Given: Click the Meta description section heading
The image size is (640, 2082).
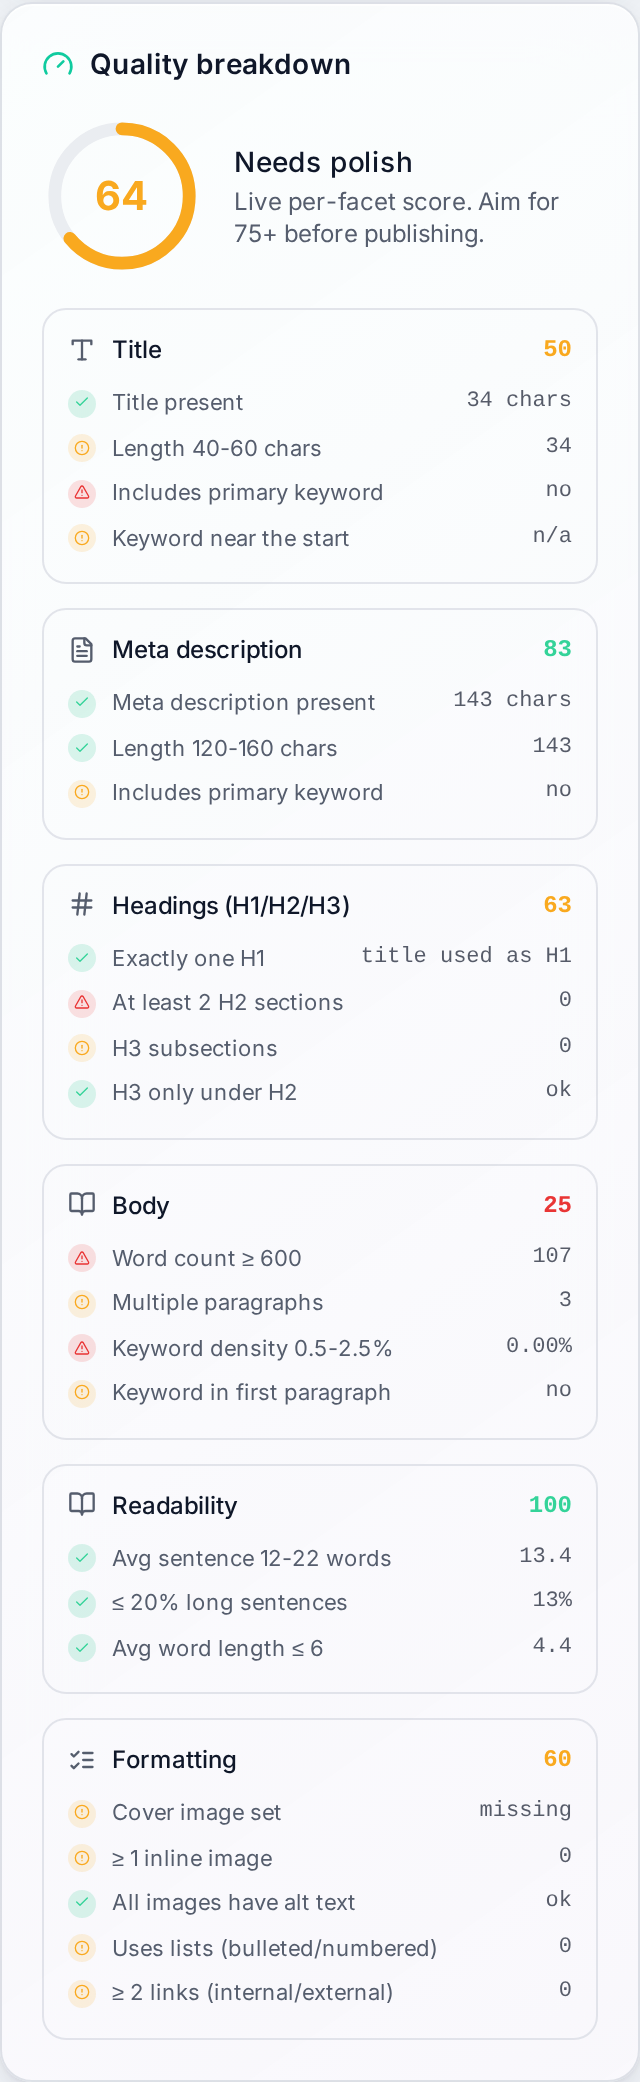Looking at the screenshot, I should [x=207, y=650].
